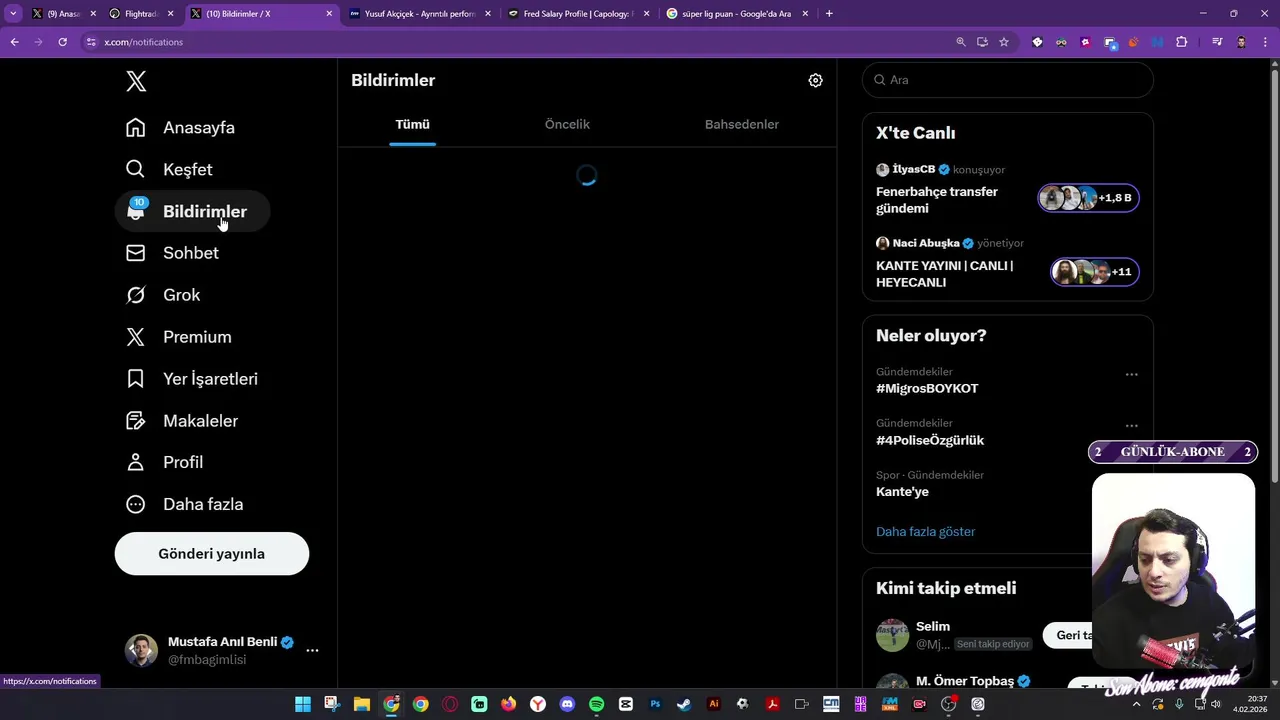1280x720 pixels.
Task: Switch to süper lig puan Google tab
Action: tap(737, 14)
